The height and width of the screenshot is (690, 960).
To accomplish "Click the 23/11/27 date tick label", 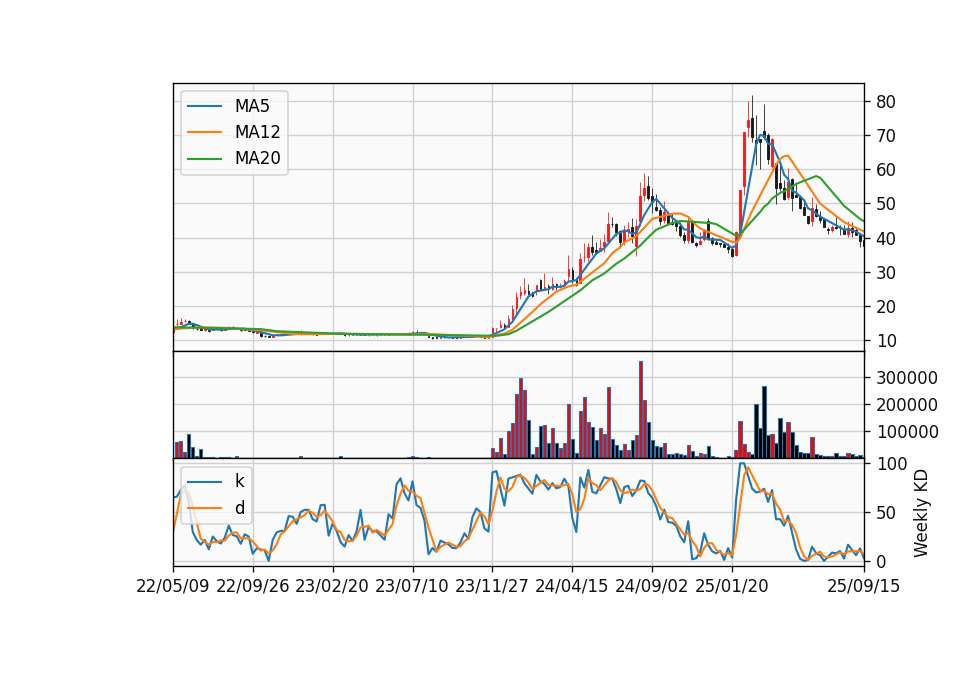I will point(492,586).
